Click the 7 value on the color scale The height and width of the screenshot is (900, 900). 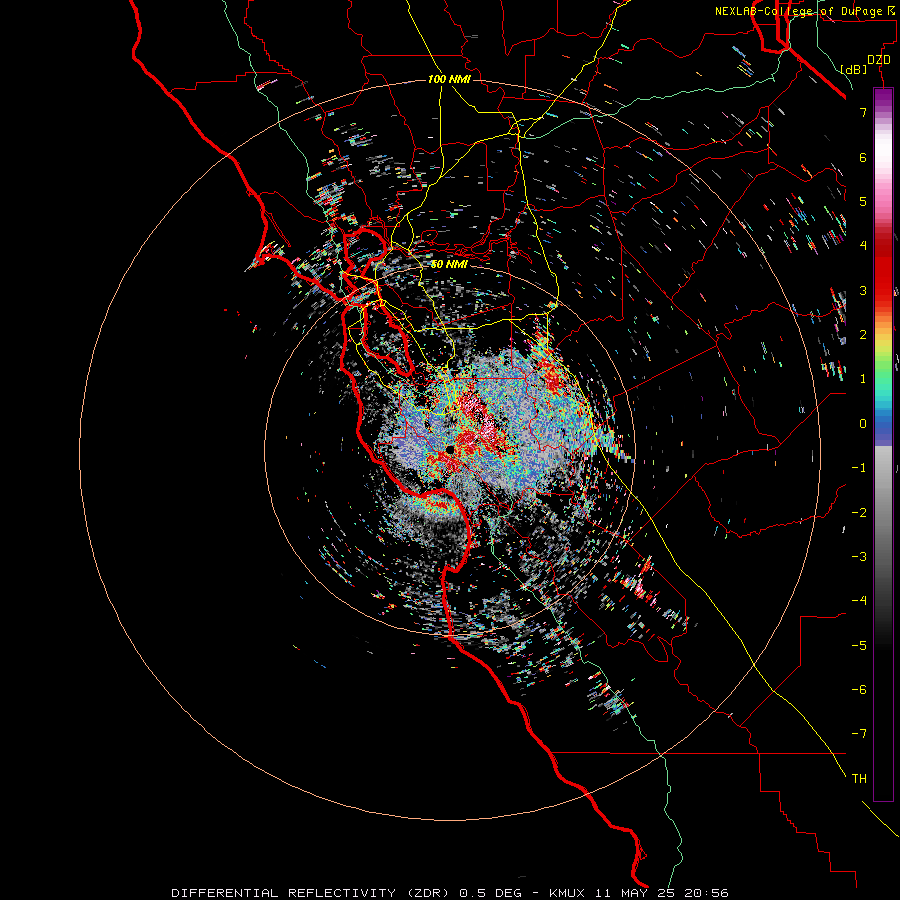pyautogui.click(x=863, y=112)
